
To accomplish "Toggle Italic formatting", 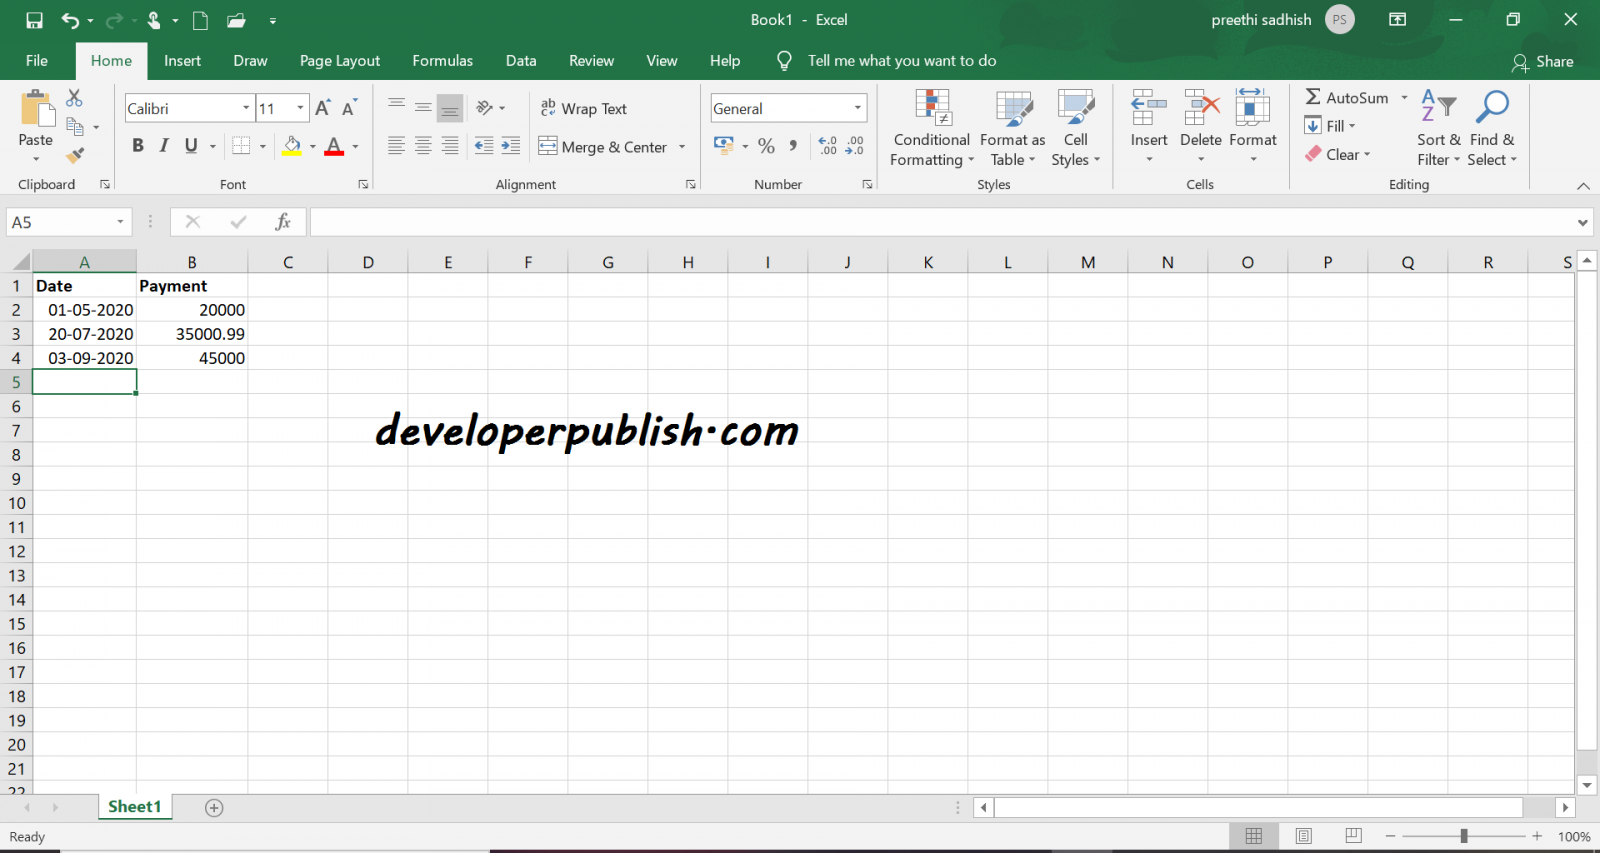I will pos(164,146).
